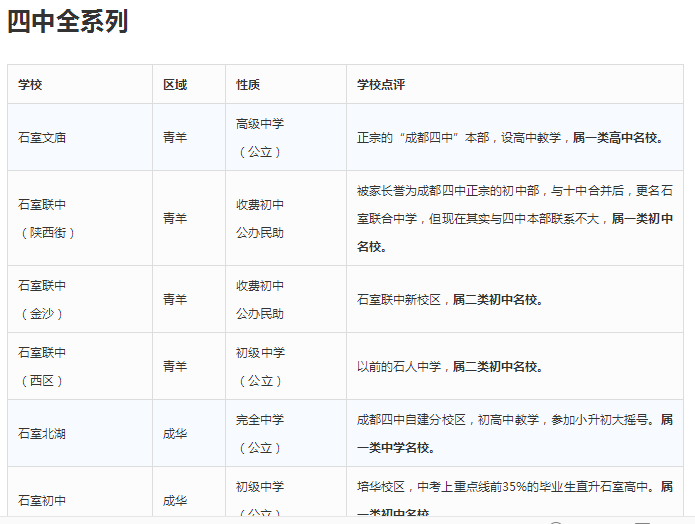
Task: Click the review starting 正宗的“成都四中”本部
Action: click(x=510, y=138)
